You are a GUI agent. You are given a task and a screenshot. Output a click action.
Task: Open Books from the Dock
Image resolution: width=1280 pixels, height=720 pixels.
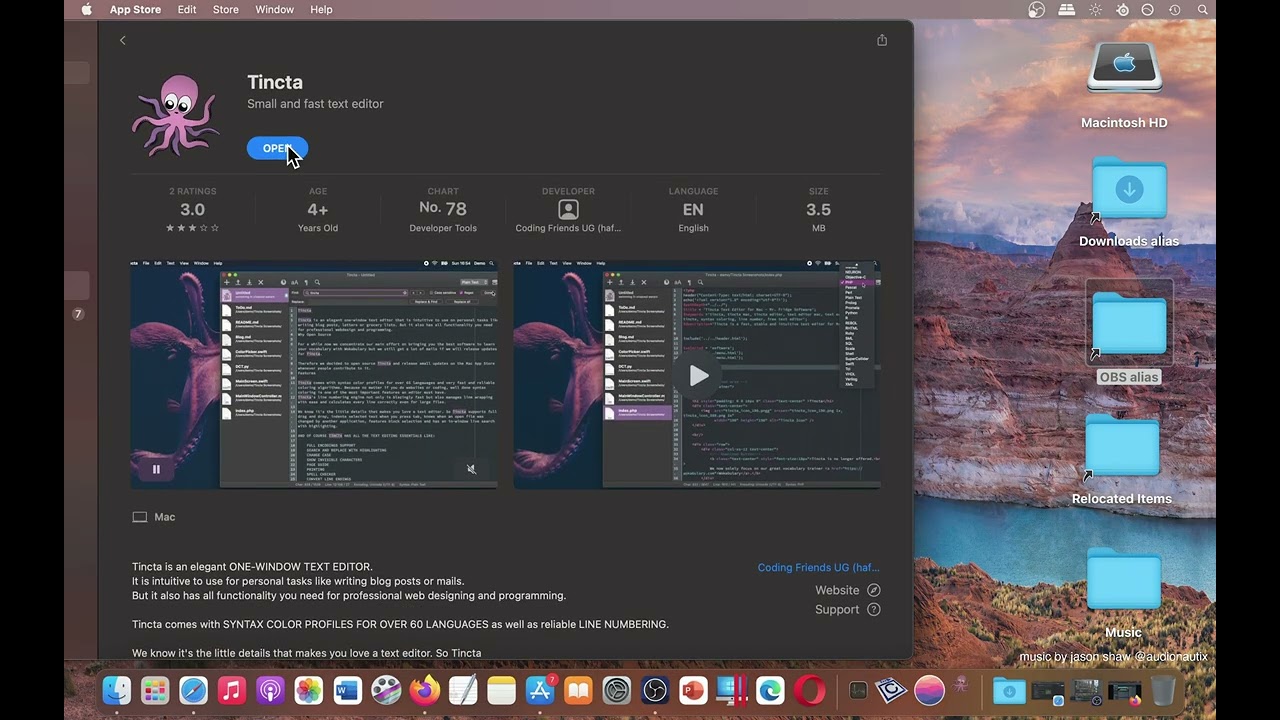coord(578,690)
